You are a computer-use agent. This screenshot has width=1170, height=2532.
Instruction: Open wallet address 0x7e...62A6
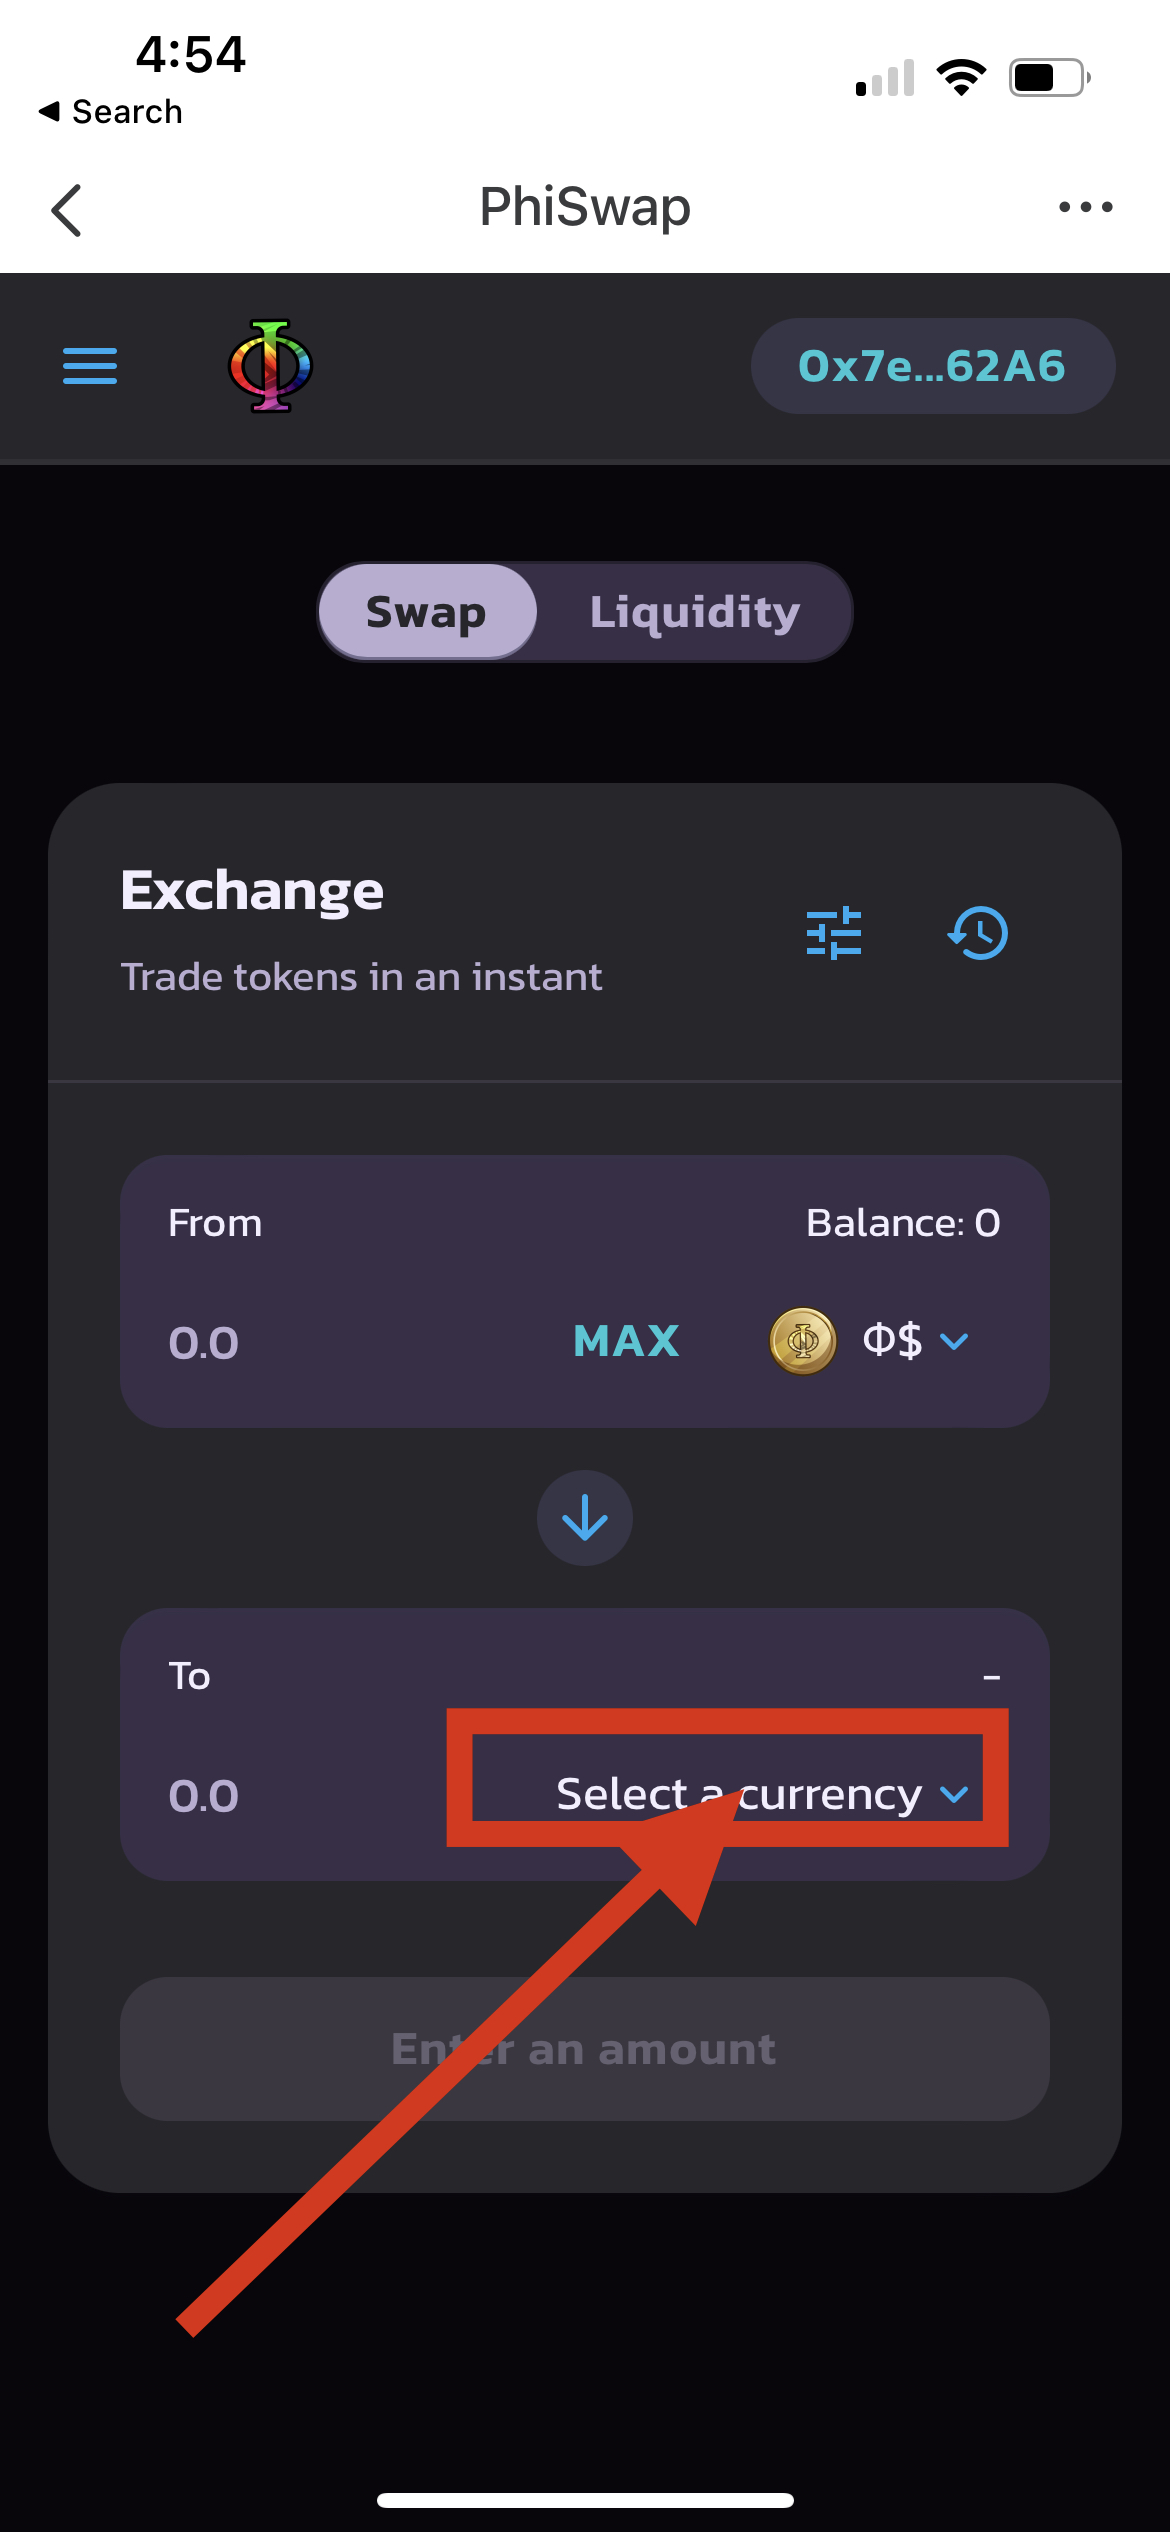point(933,366)
